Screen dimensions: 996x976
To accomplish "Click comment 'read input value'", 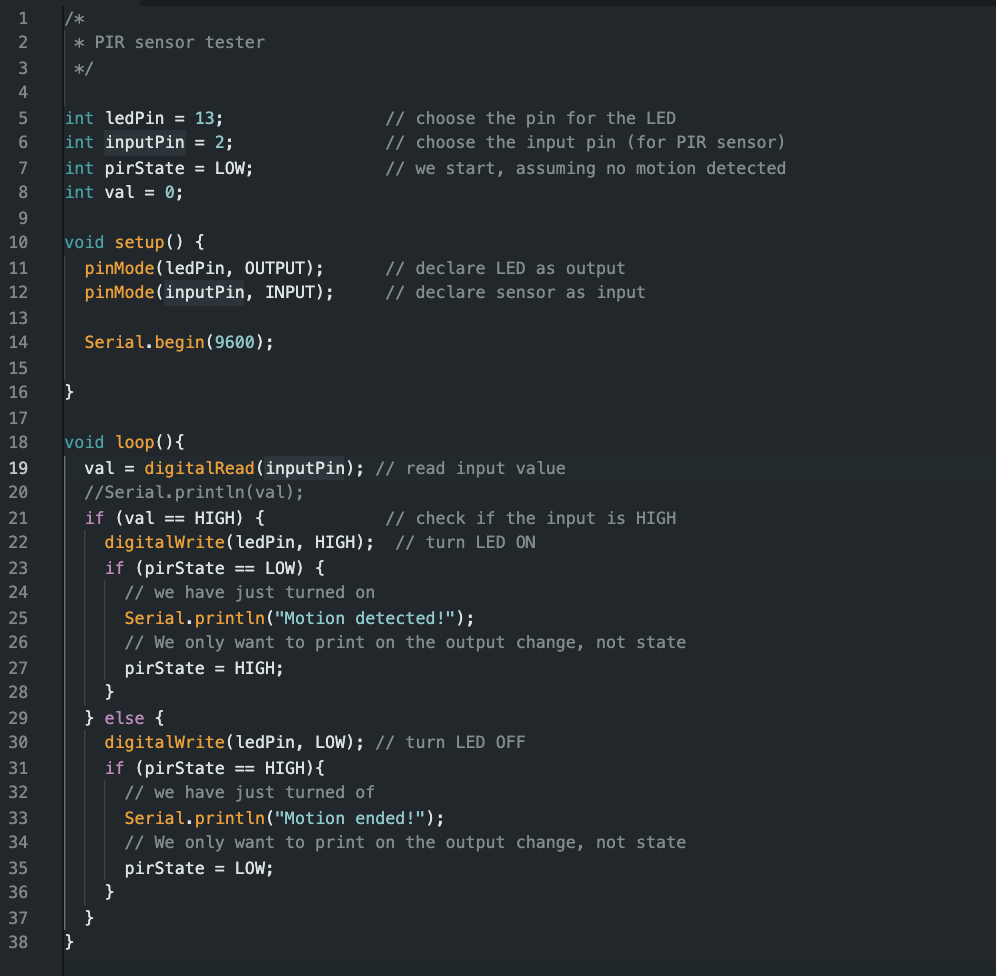I will [x=485, y=469].
